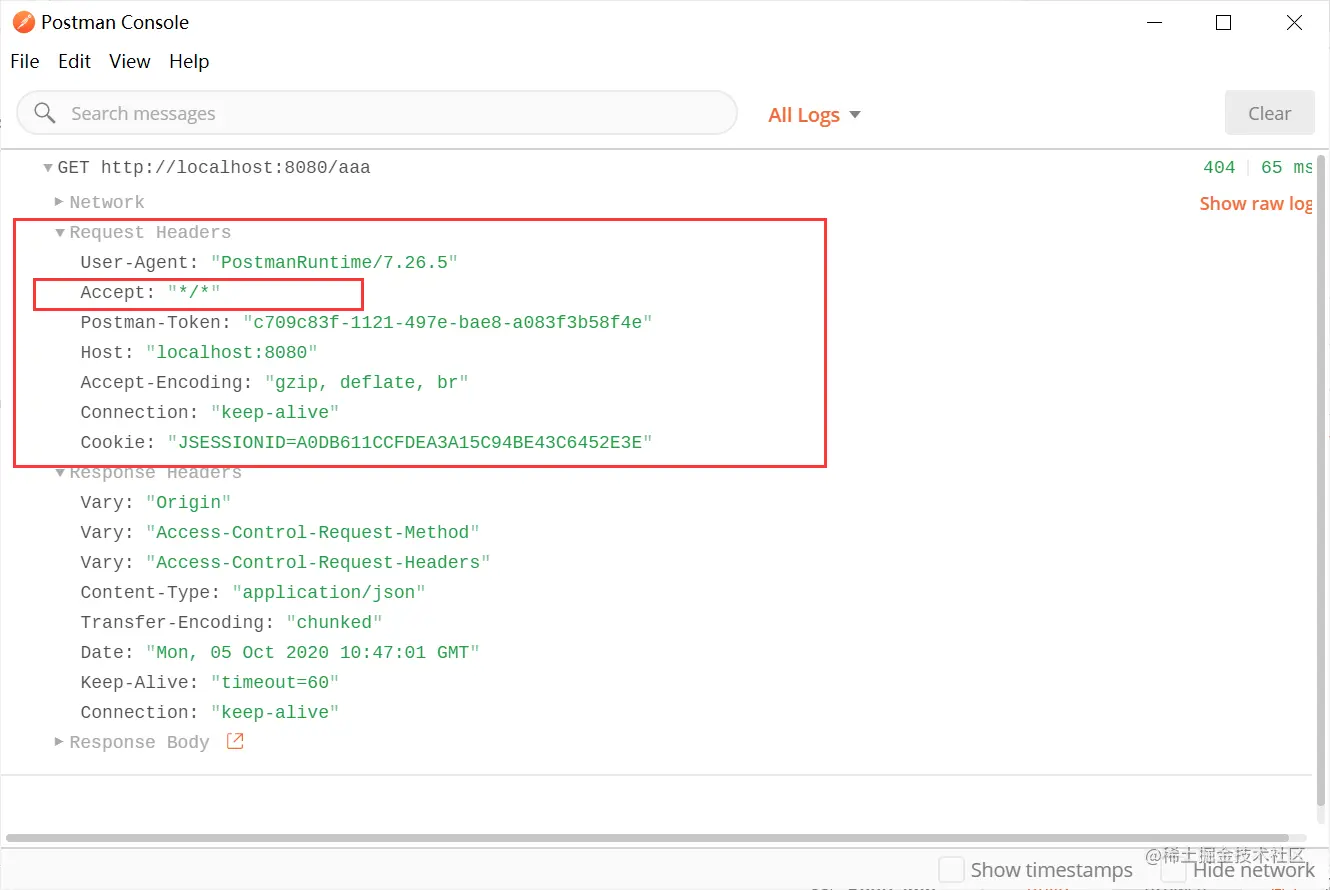Click the Postman-Token header value
The height and width of the screenshot is (890, 1330).
pos(448,322)
